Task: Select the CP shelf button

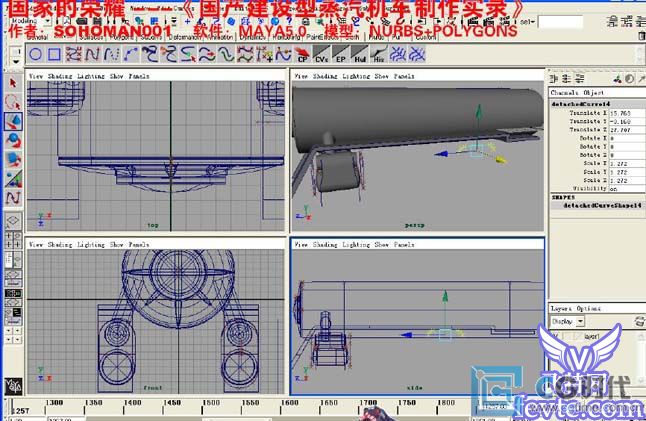Action: coord(302,54)
